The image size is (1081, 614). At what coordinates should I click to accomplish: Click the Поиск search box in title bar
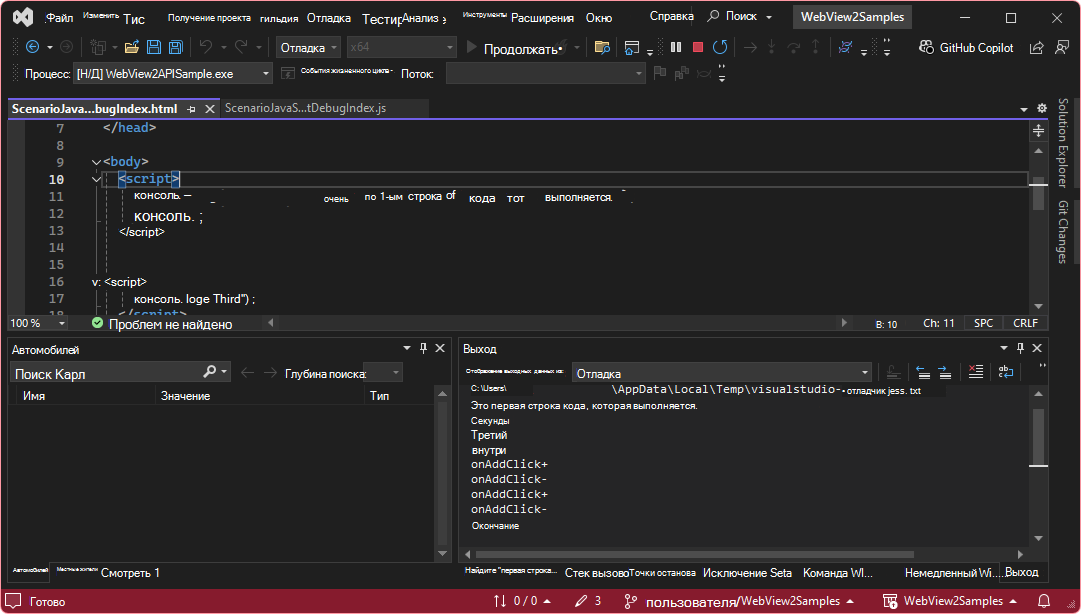[740, 17]
